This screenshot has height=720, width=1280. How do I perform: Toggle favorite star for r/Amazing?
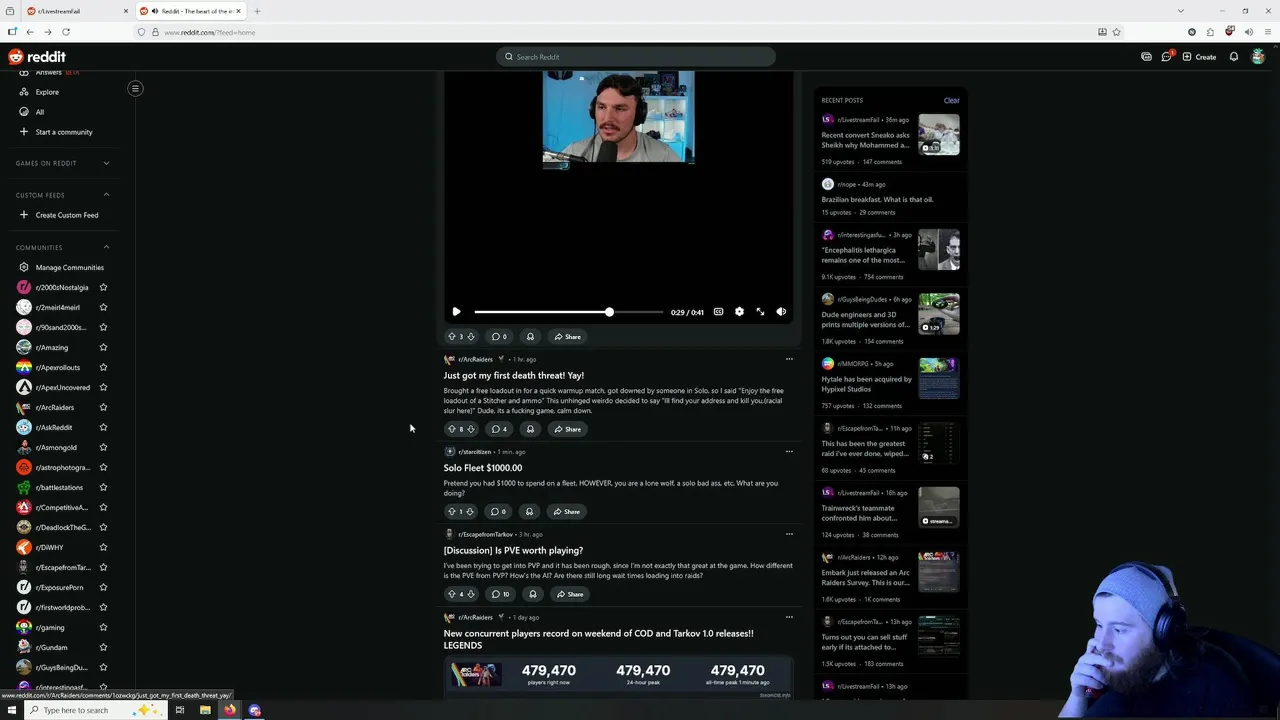tap(103, 347)
